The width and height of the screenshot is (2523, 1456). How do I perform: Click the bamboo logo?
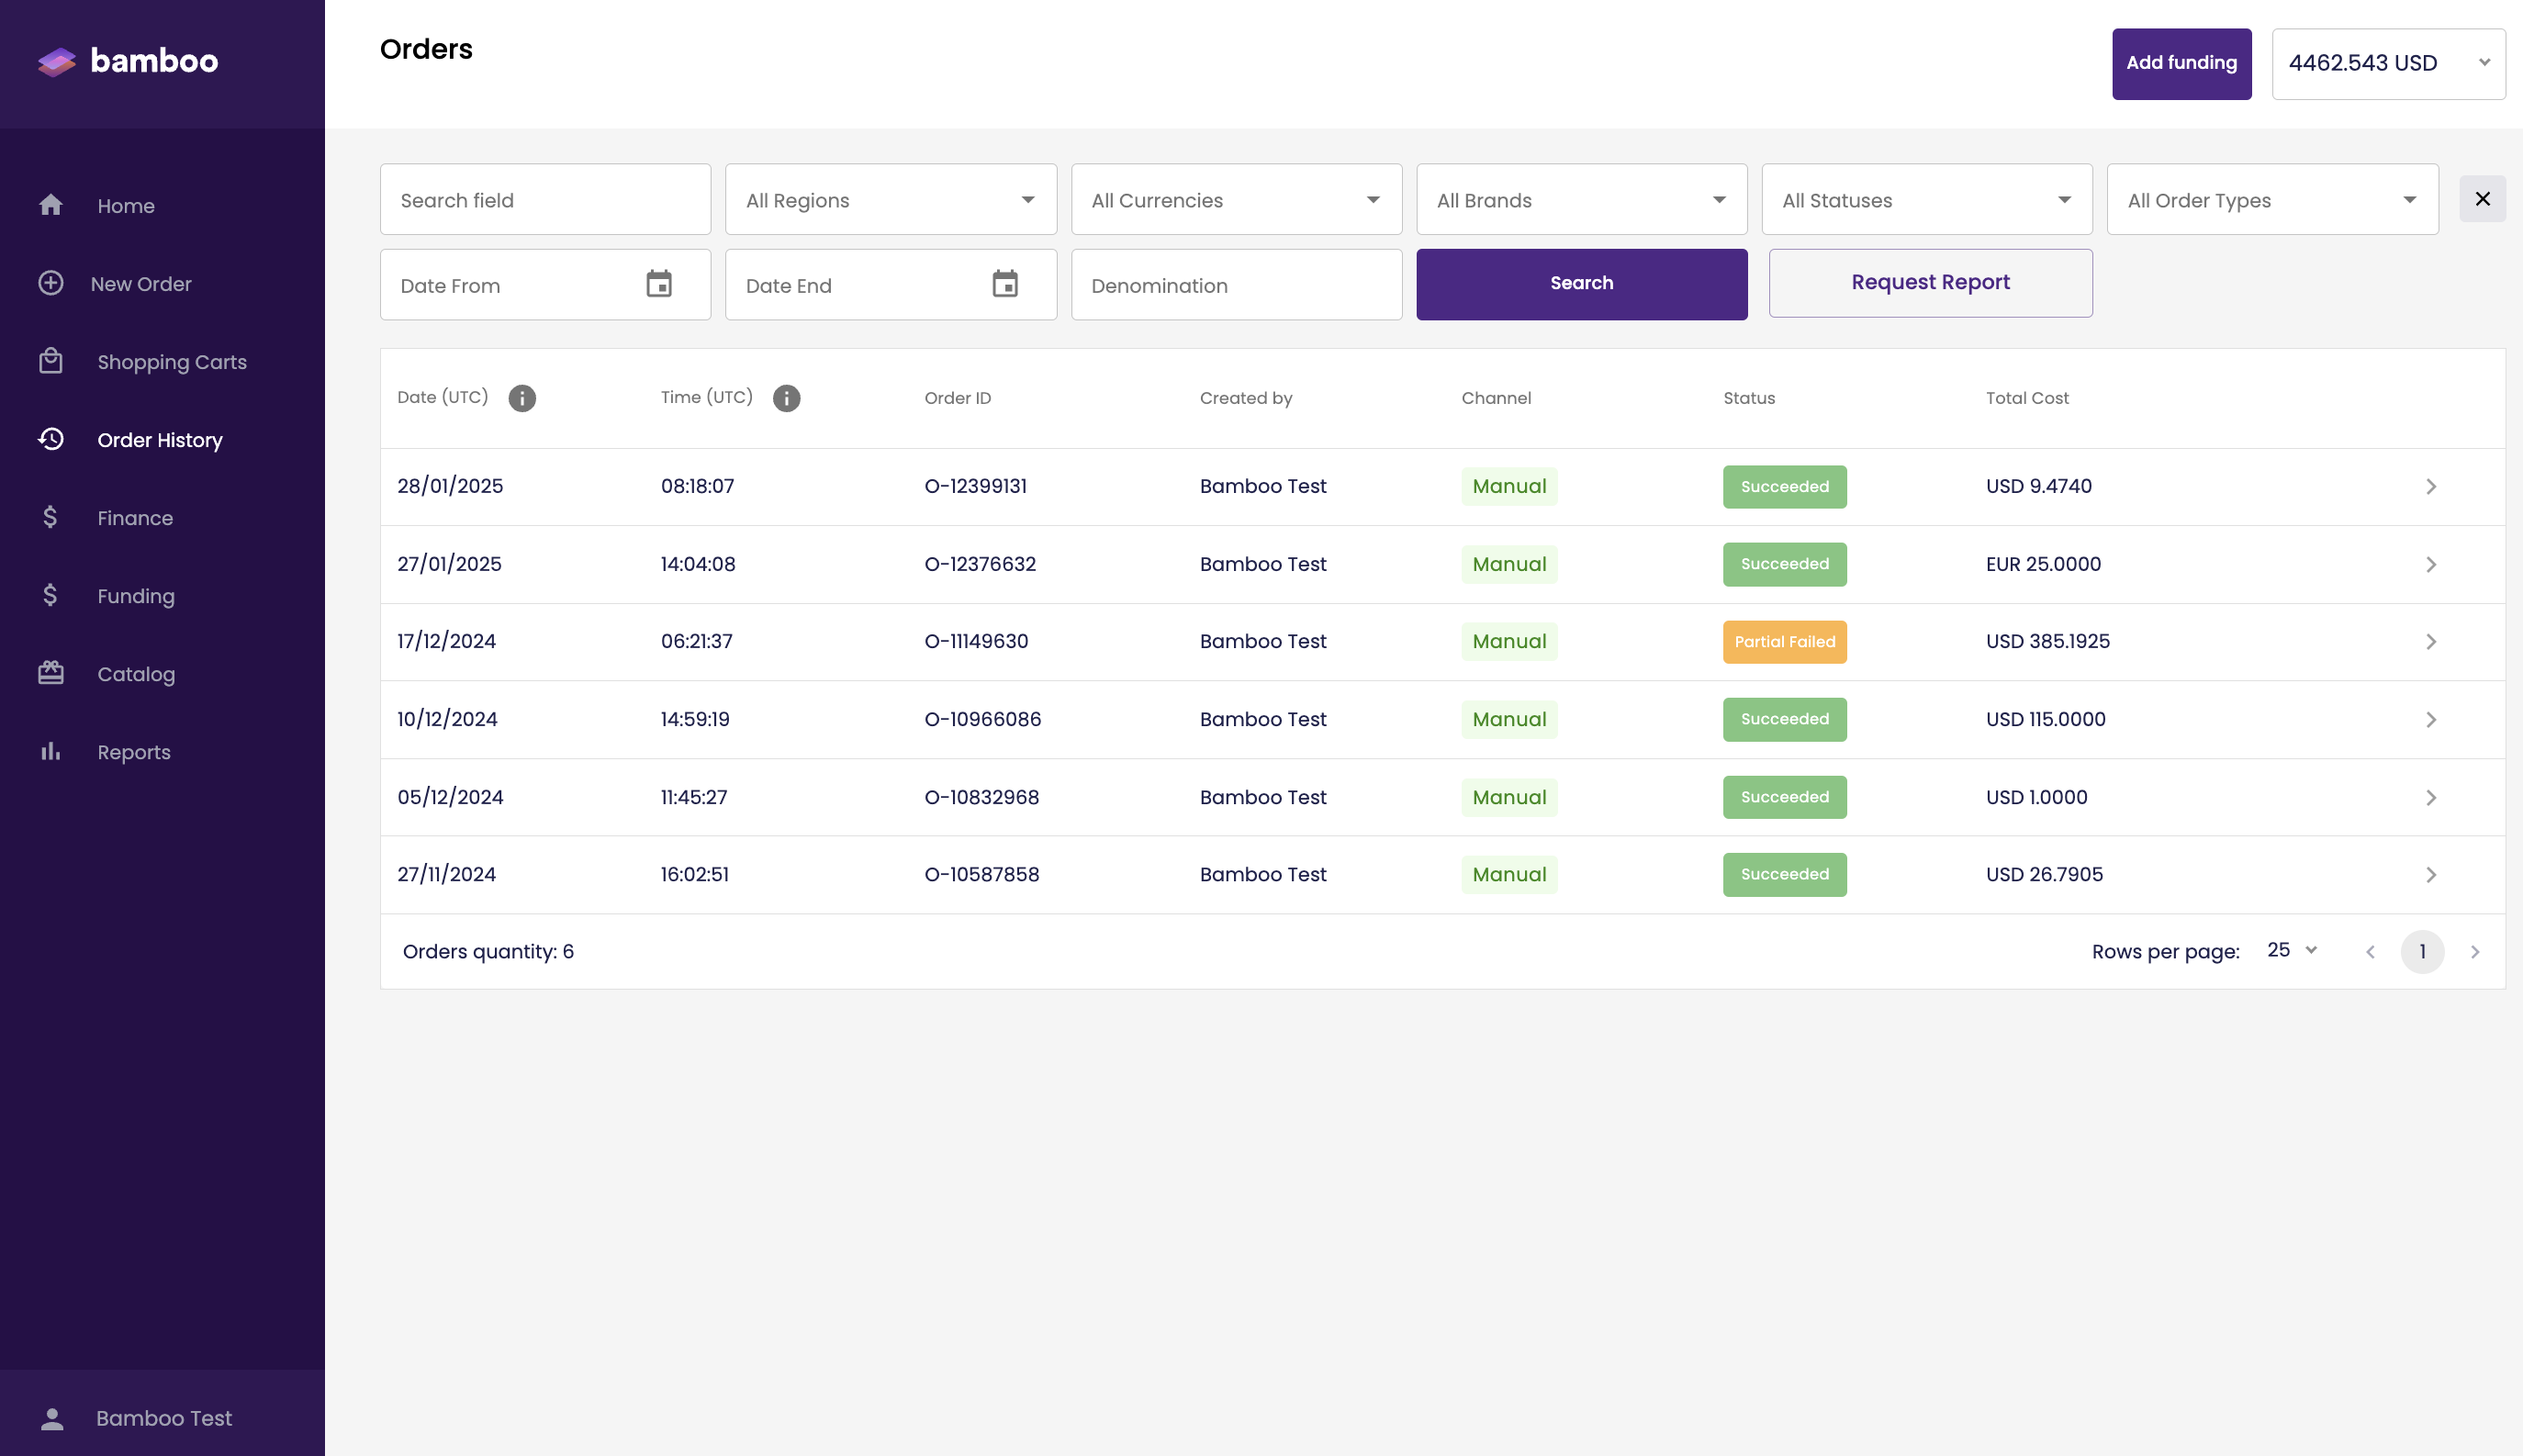click(x=128, y=61)
